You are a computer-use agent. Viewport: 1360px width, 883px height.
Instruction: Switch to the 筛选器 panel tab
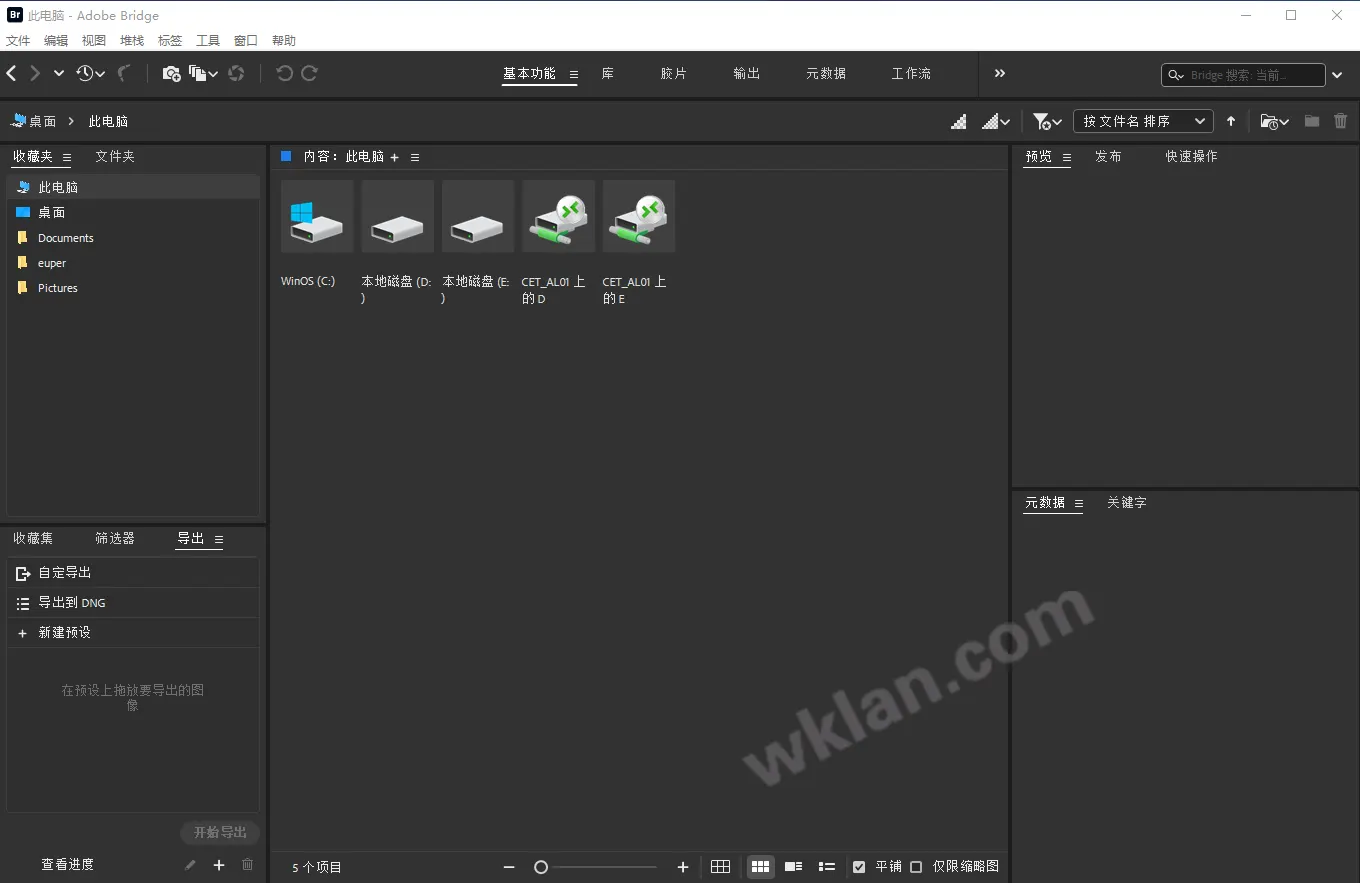[x=115, y=538]
